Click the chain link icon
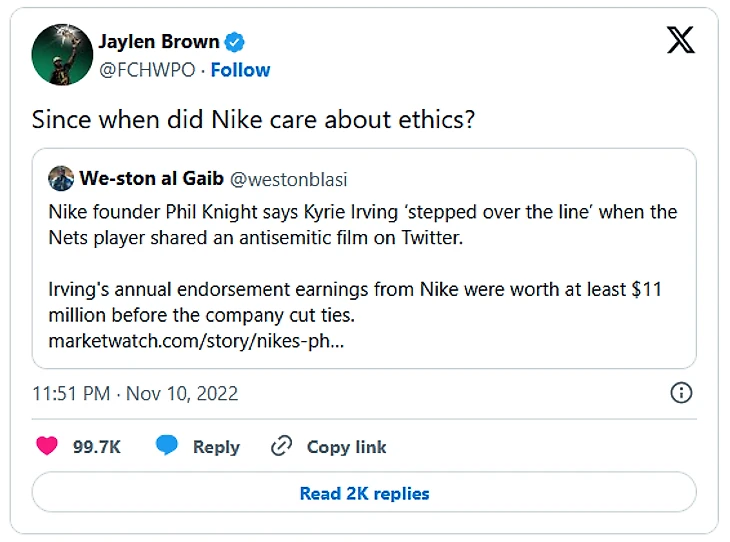Image resolution: width=730 pixels, height=542 pixels. click(282, 446)
